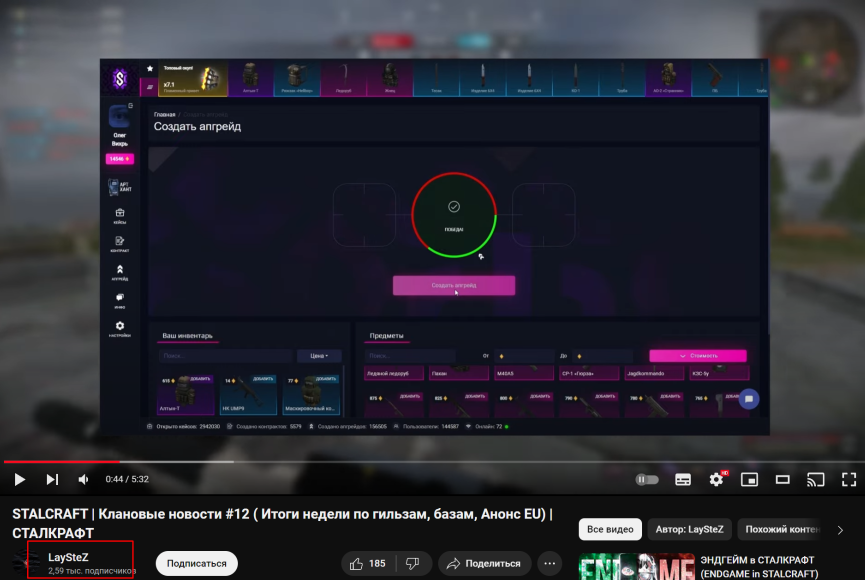
Task: Like the video with 185 likes
Action: [x=367, y=563]
